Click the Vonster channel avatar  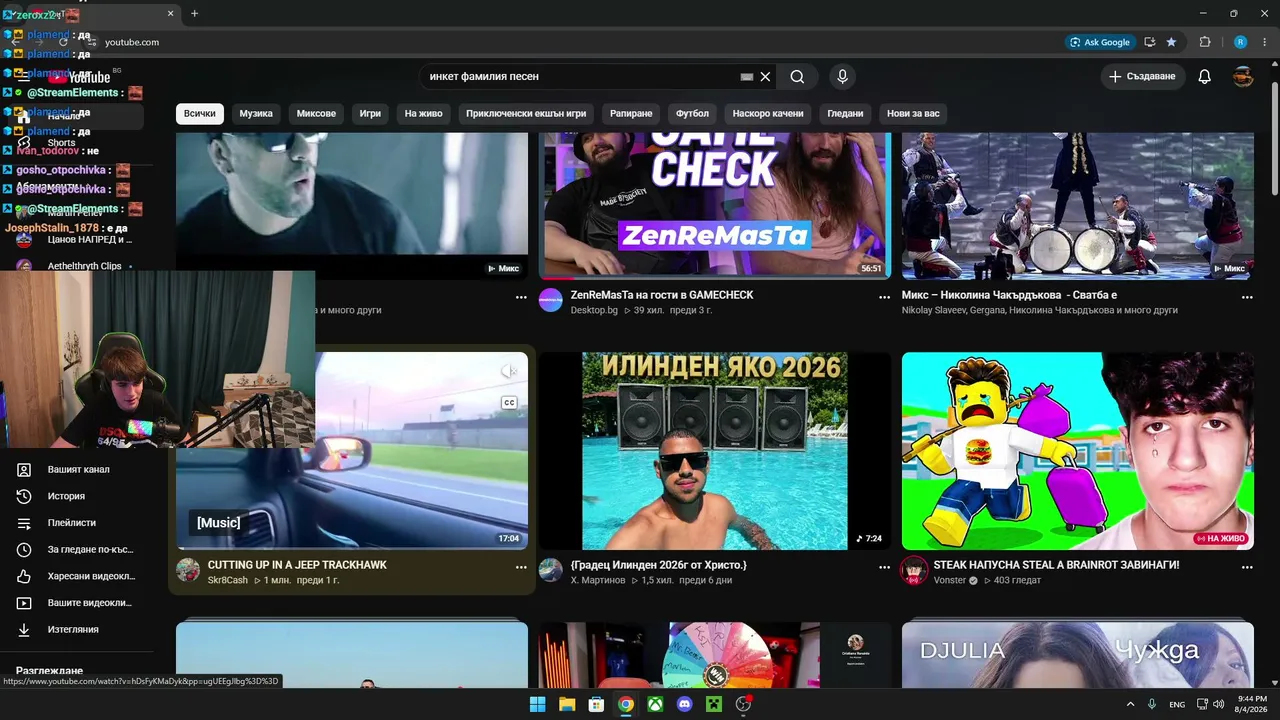(x=914, y=570)
